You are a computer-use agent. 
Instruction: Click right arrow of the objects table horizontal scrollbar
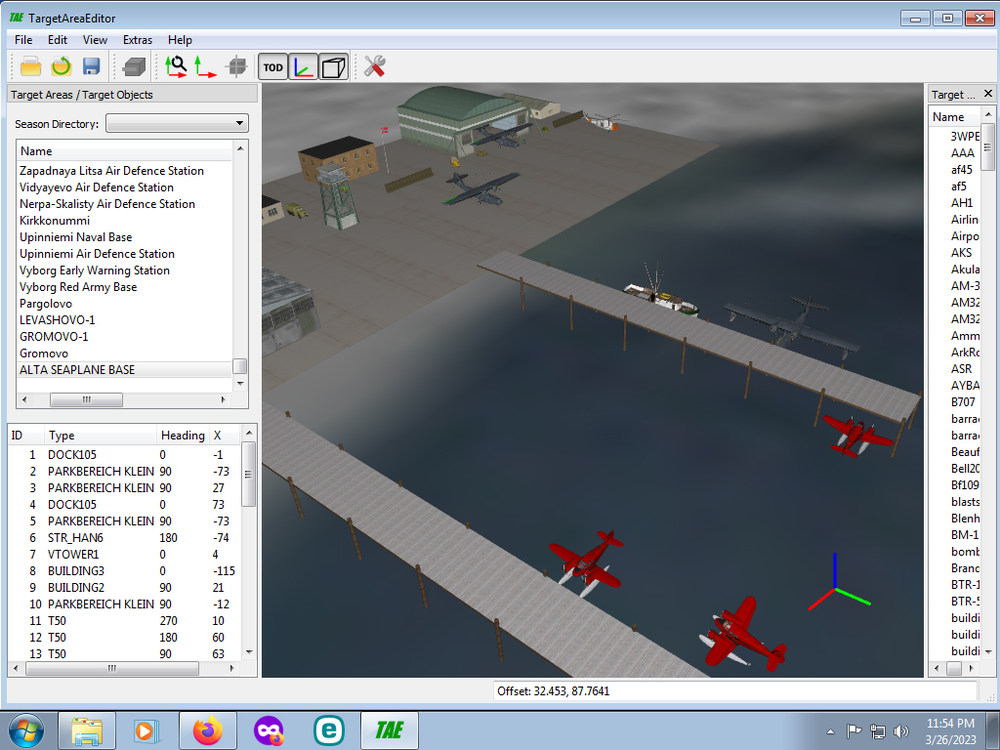pyautogui.click(x=232, y=668)
